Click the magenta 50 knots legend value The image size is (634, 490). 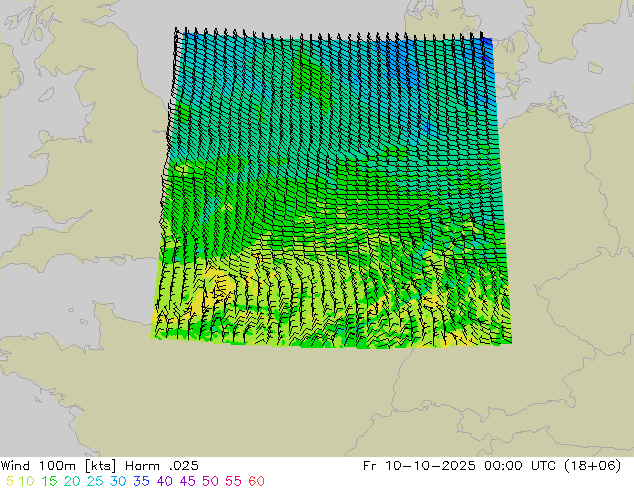pos(210,481)
